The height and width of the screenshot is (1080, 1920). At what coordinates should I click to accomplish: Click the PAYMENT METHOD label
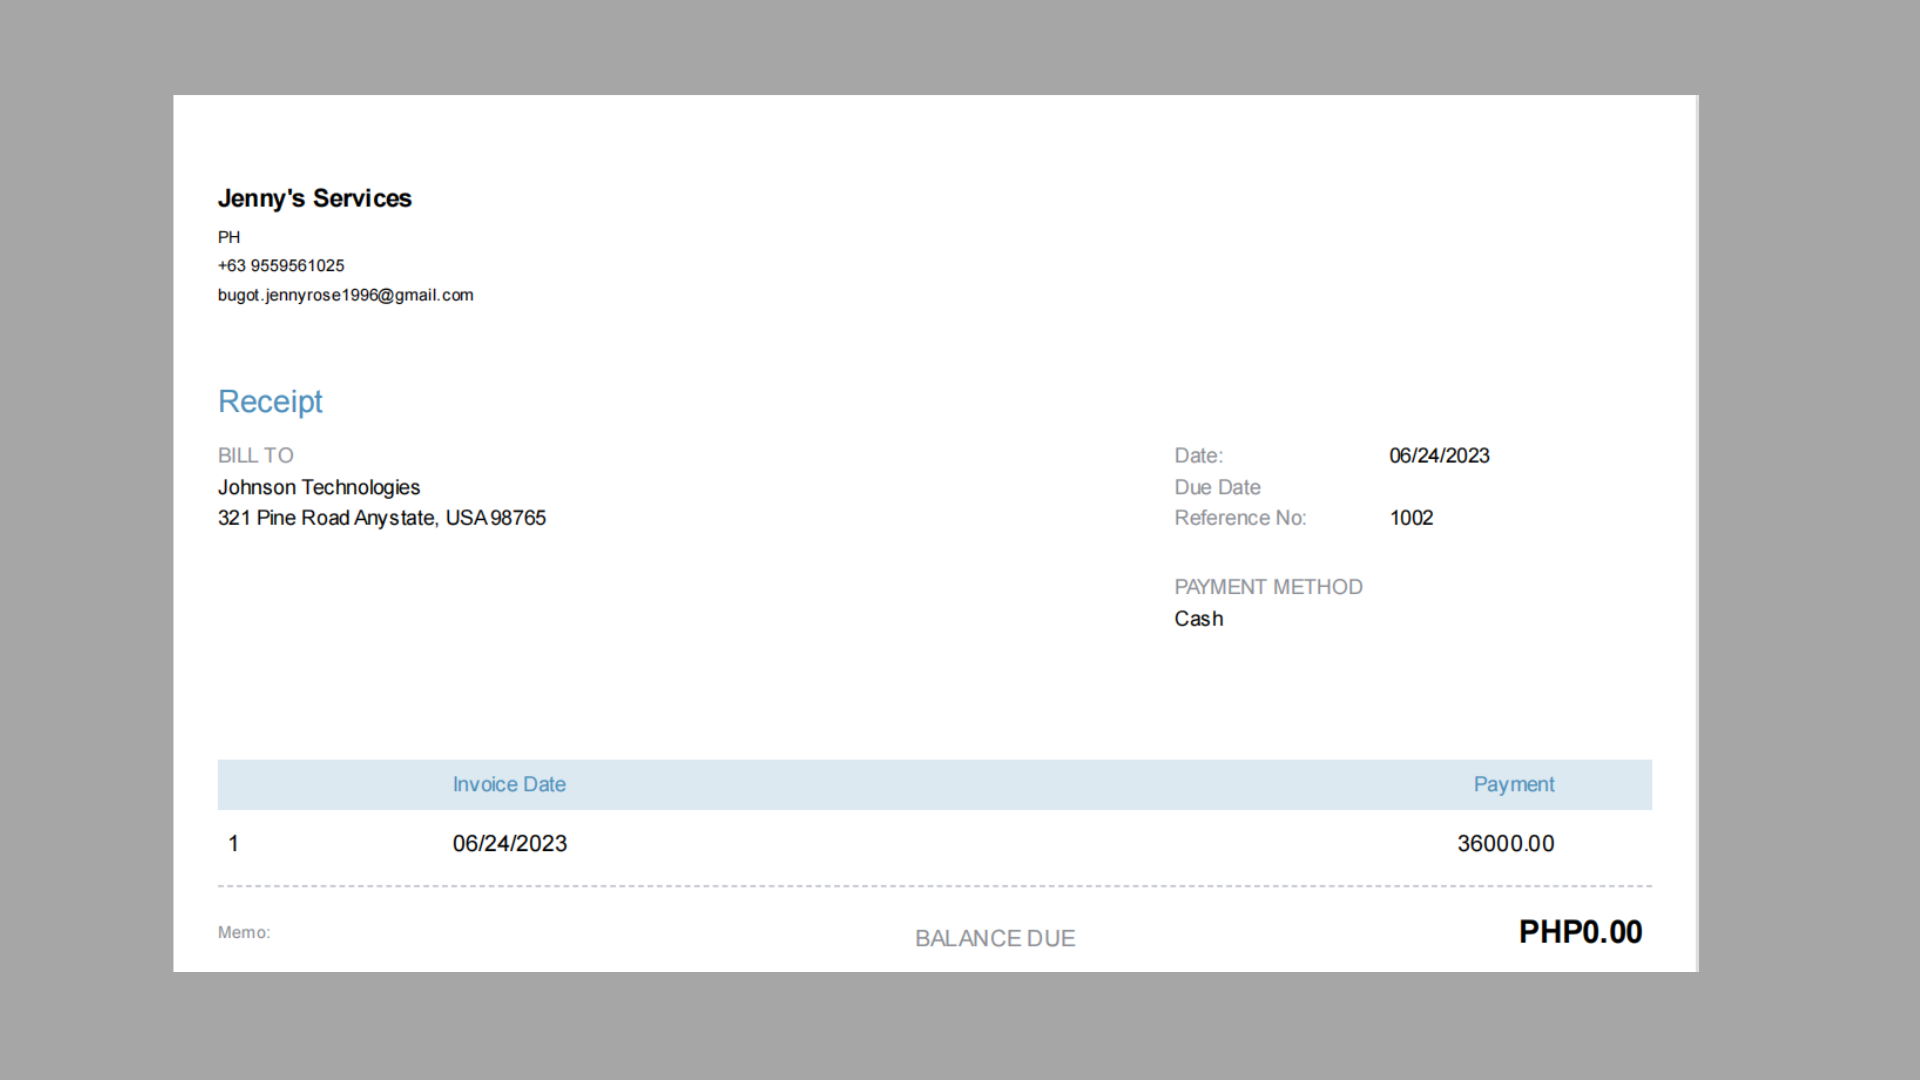[1267, 587]
